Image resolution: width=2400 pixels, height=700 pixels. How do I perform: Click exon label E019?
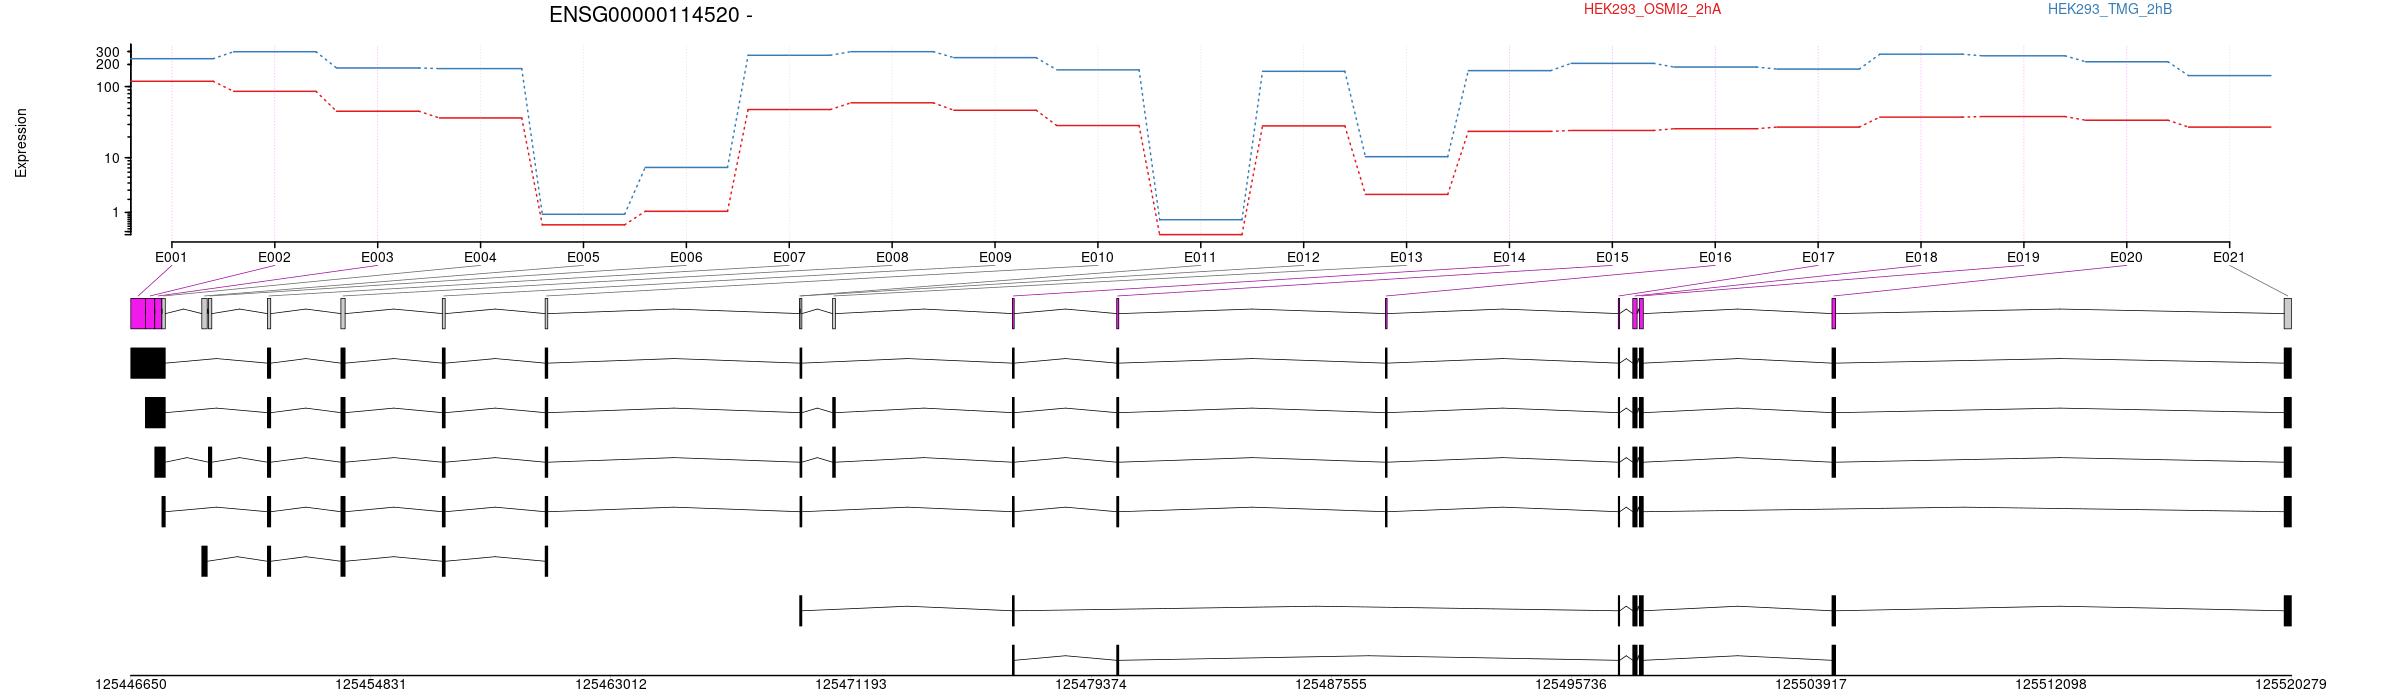point(2023,257)
